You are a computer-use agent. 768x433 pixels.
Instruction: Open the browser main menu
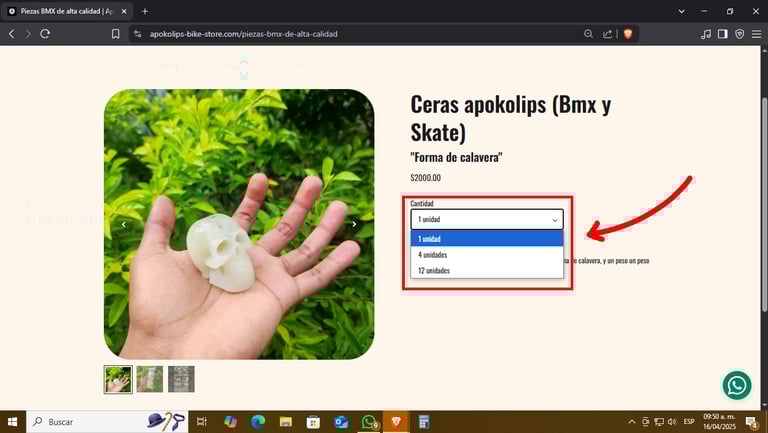(x=757, y=34)
